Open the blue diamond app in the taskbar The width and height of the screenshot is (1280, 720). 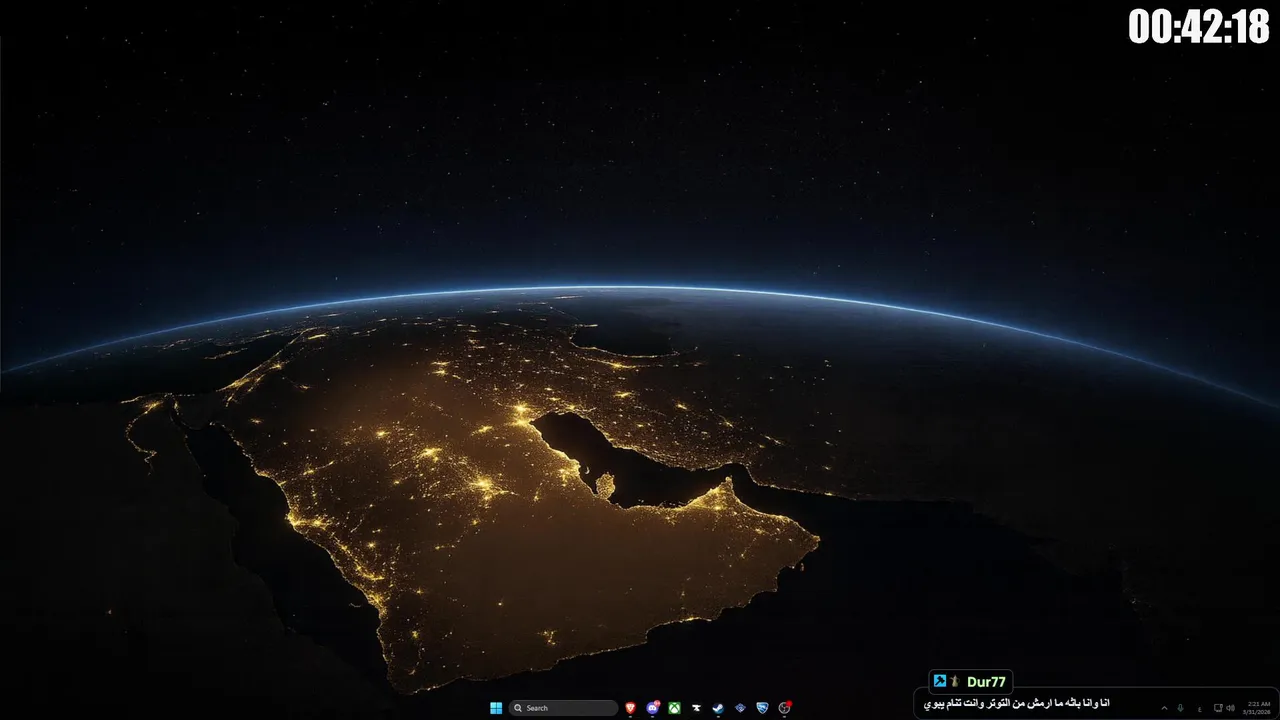click(740, 708)
